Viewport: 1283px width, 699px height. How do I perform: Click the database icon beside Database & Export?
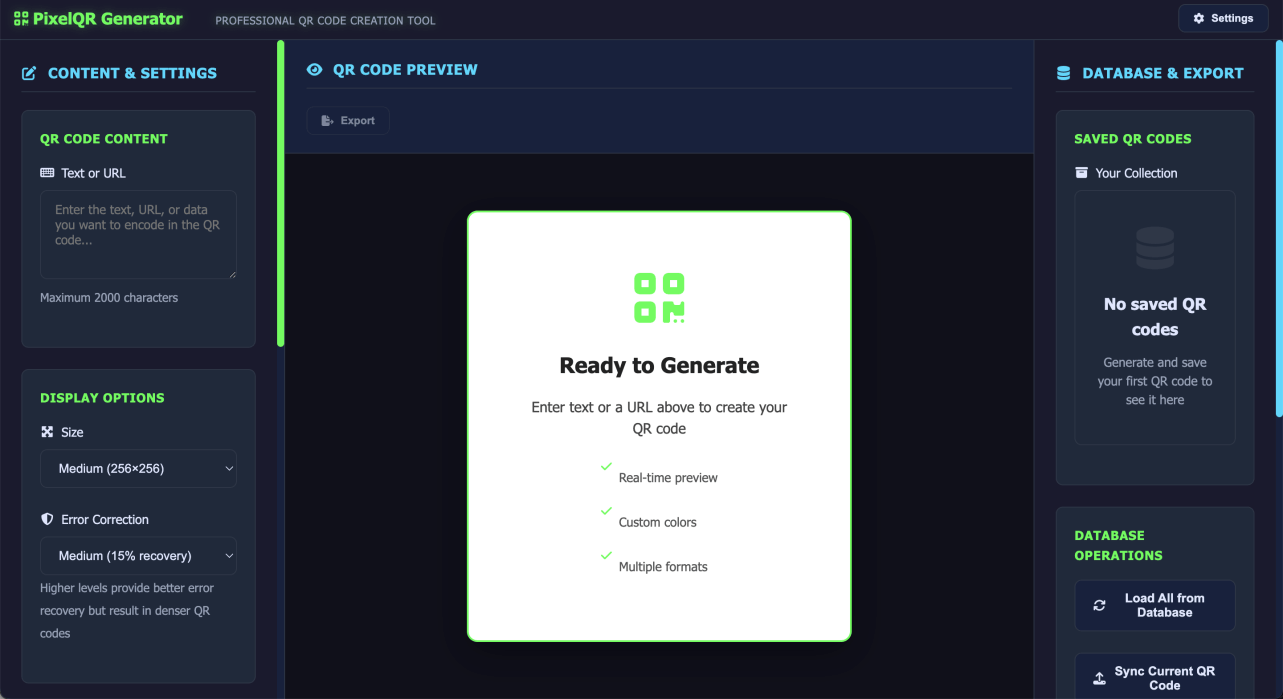1063,73
